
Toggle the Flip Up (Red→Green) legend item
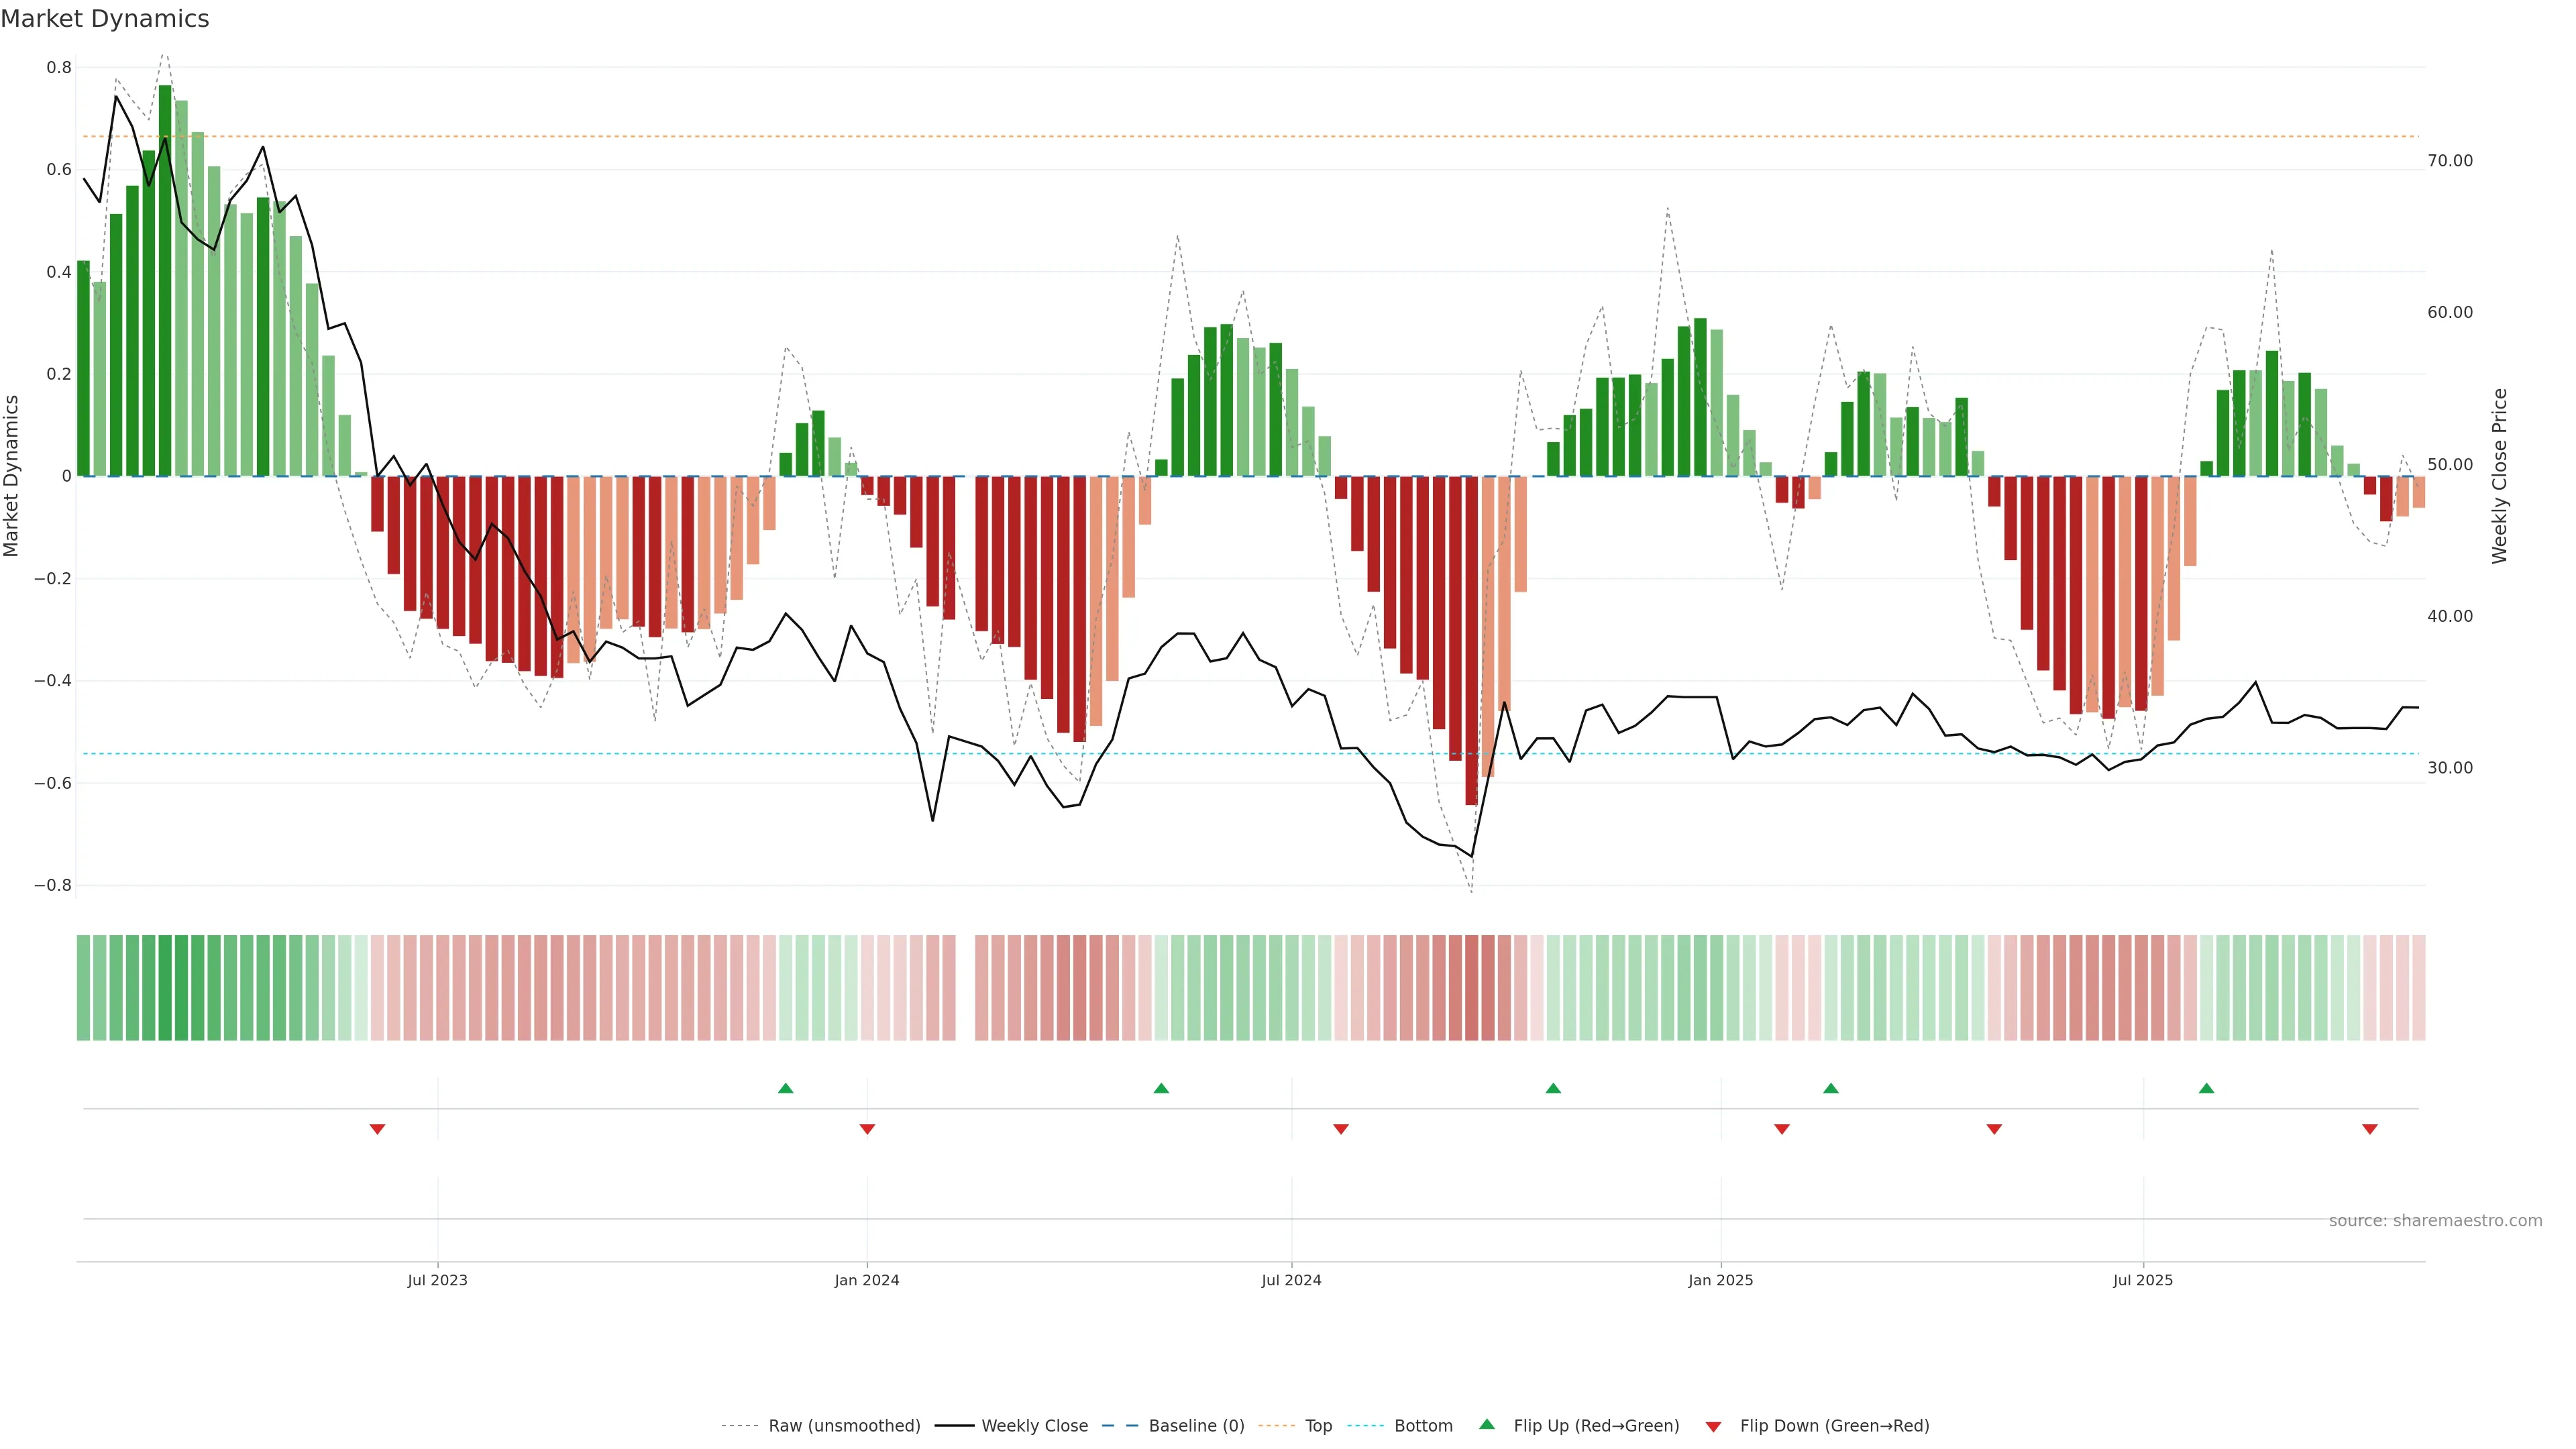(x=1595, y=1426)
